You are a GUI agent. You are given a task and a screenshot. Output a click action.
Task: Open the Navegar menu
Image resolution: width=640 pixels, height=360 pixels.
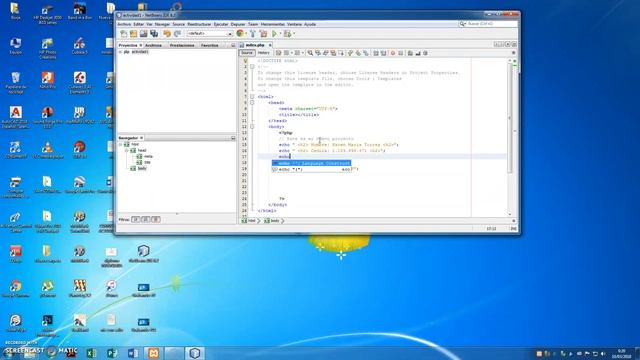tap(162, 24)
